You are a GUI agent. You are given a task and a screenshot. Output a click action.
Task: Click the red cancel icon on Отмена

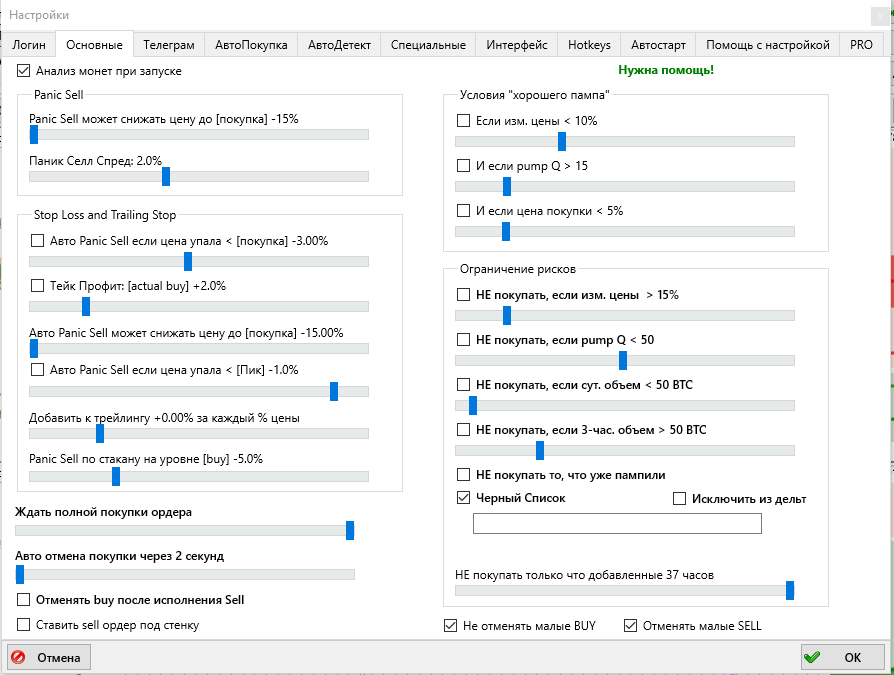pos(20,658)
